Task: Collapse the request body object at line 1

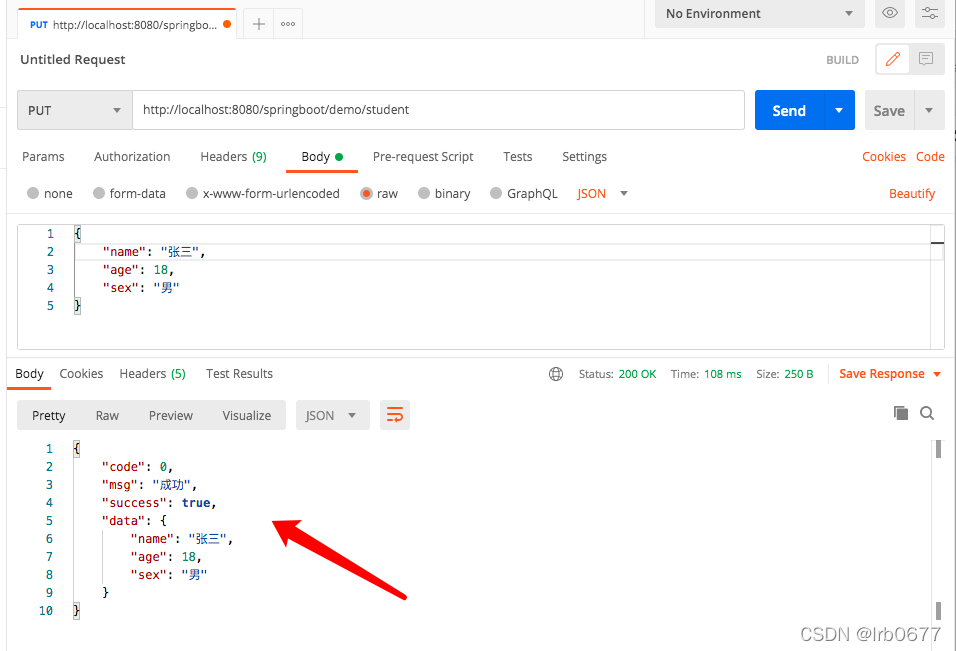Action: 77,233
